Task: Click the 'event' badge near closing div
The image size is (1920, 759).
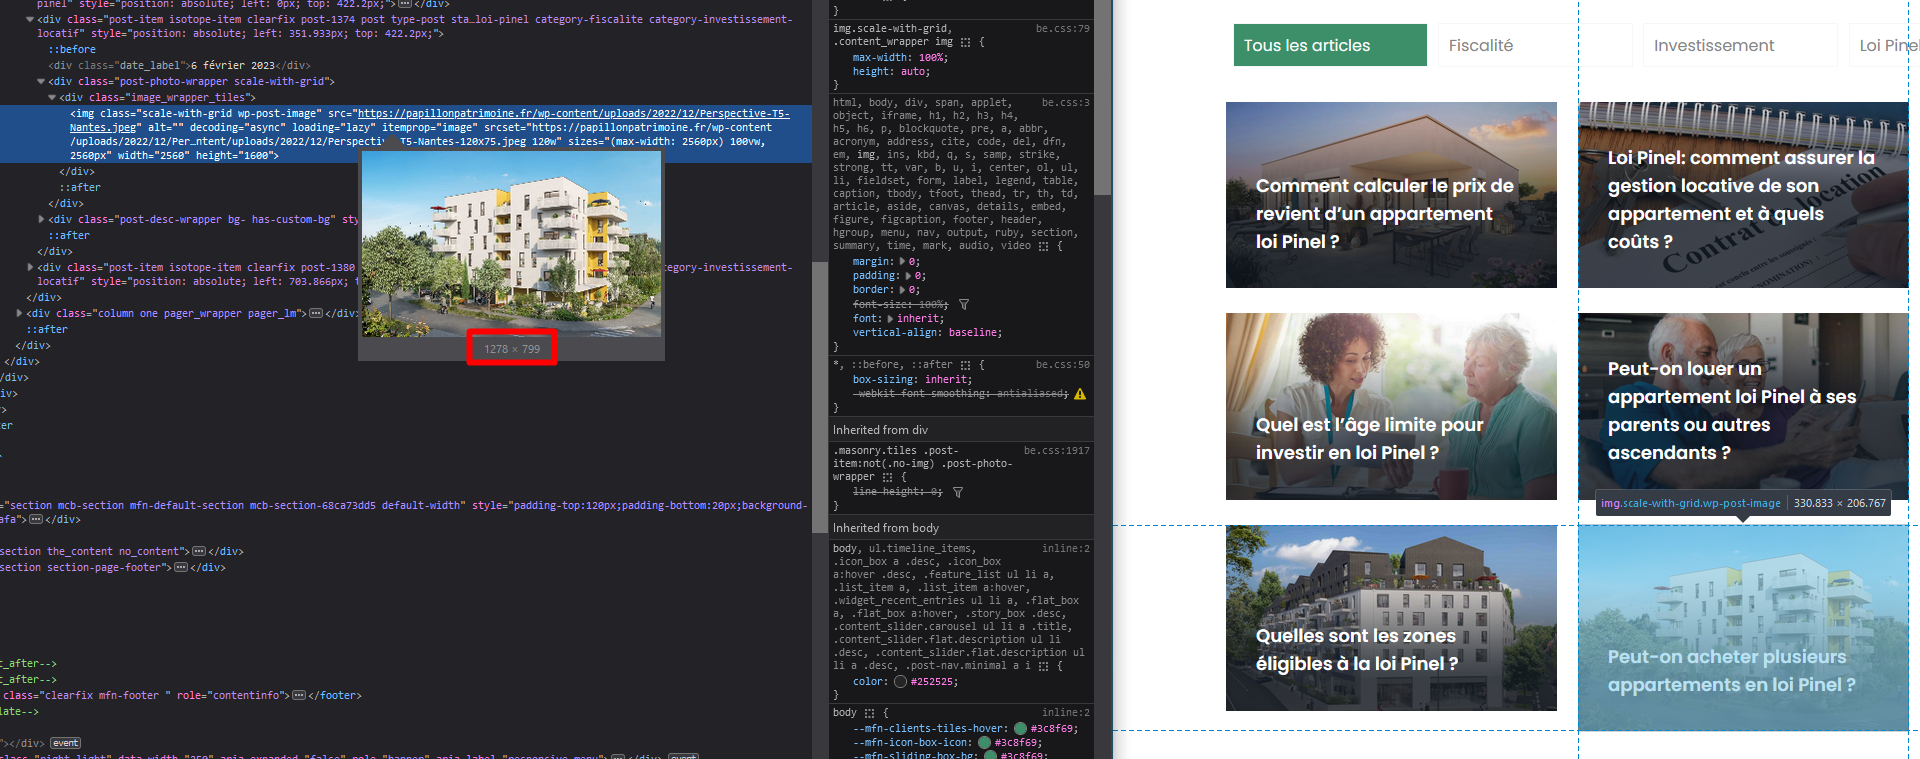Action: pyautogui.click(x=66, y=743)
